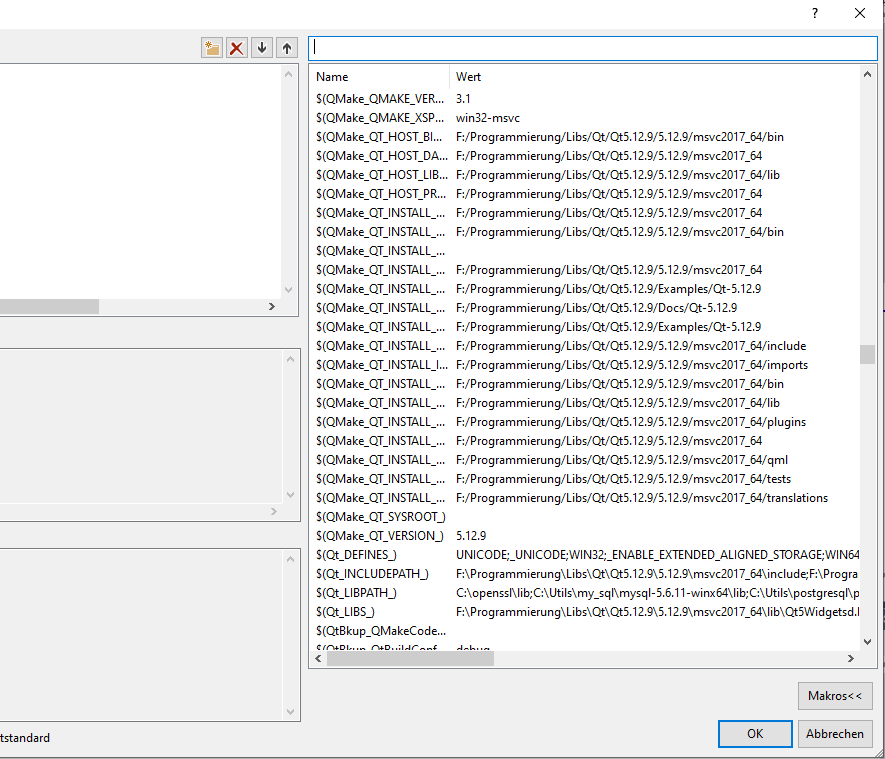This screenshot has width=885, height=759.
Task: Select the $(Qt_INCLUDEPATH_) macro row
Action: 372,574
